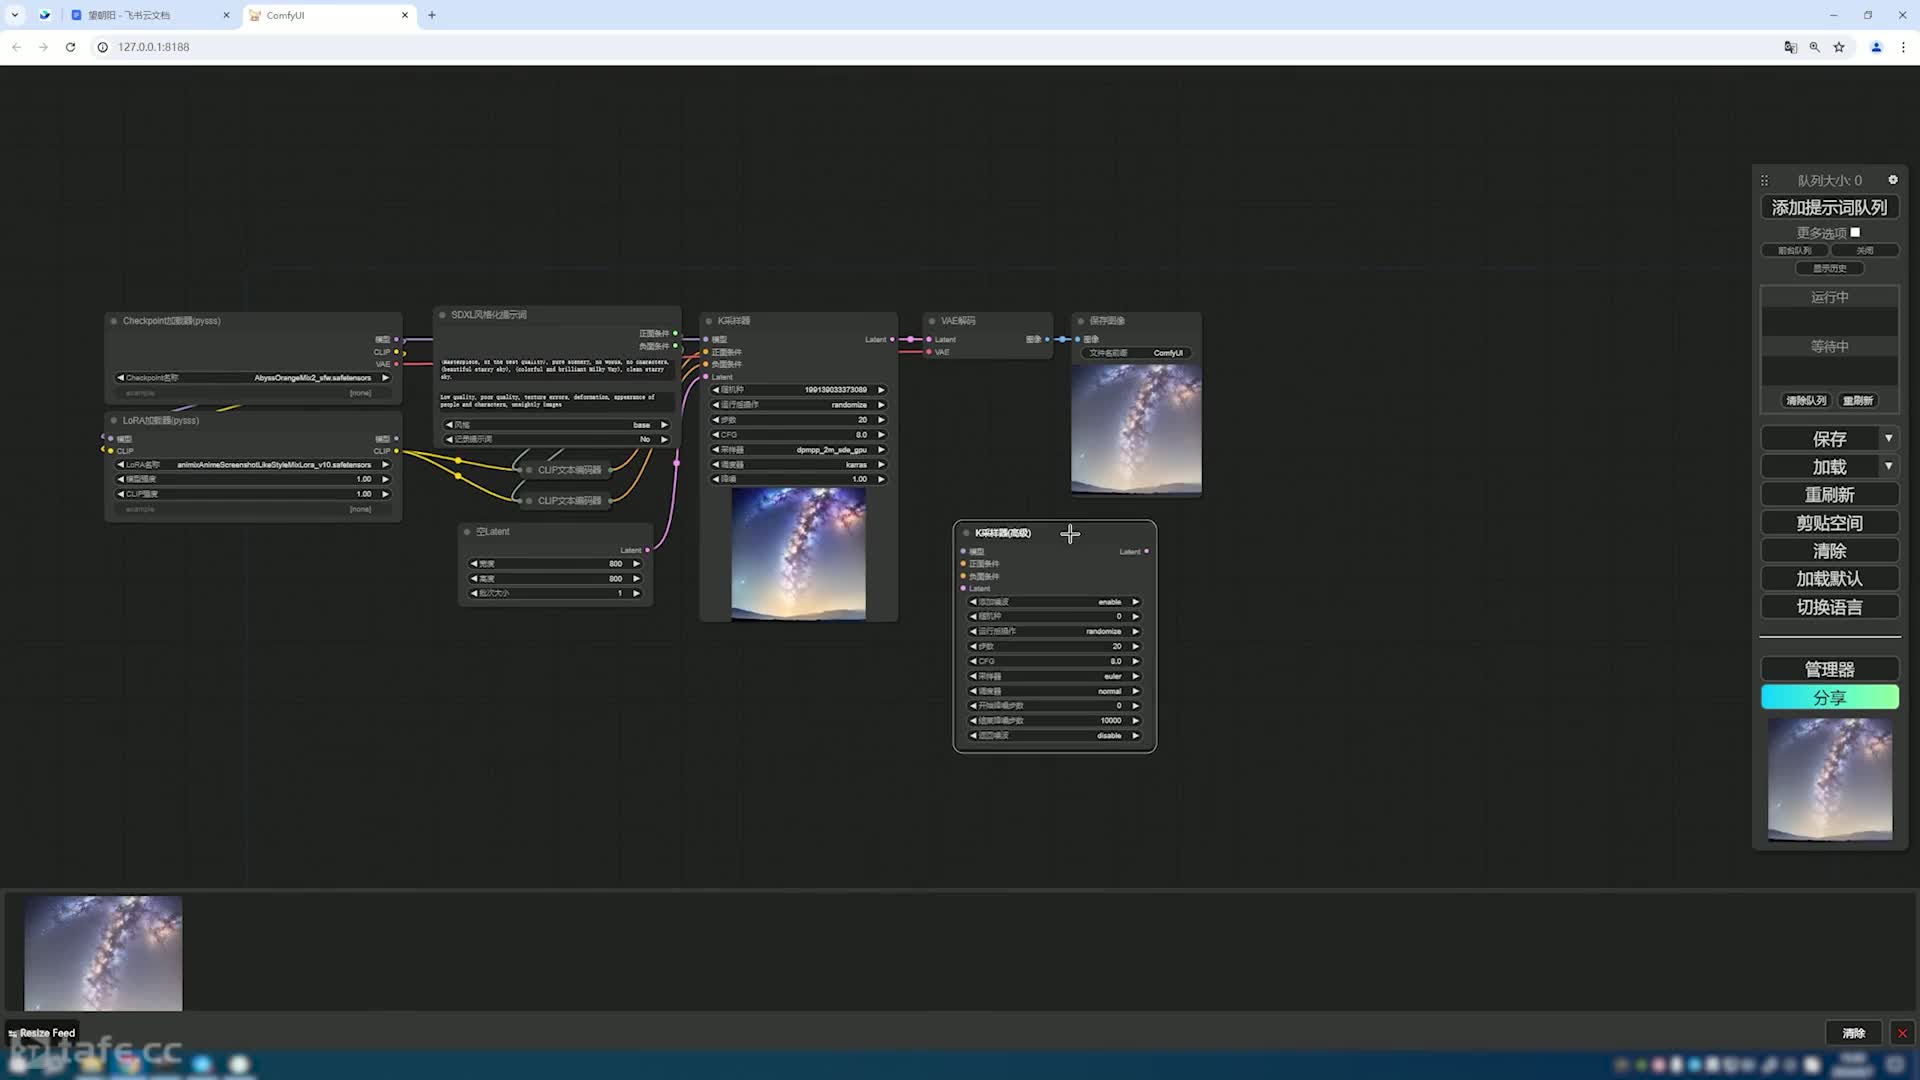Click LoRA 模型强度 1.00 value slider
Viewport: 1920px width, 1080px height.
click(252, 479)
